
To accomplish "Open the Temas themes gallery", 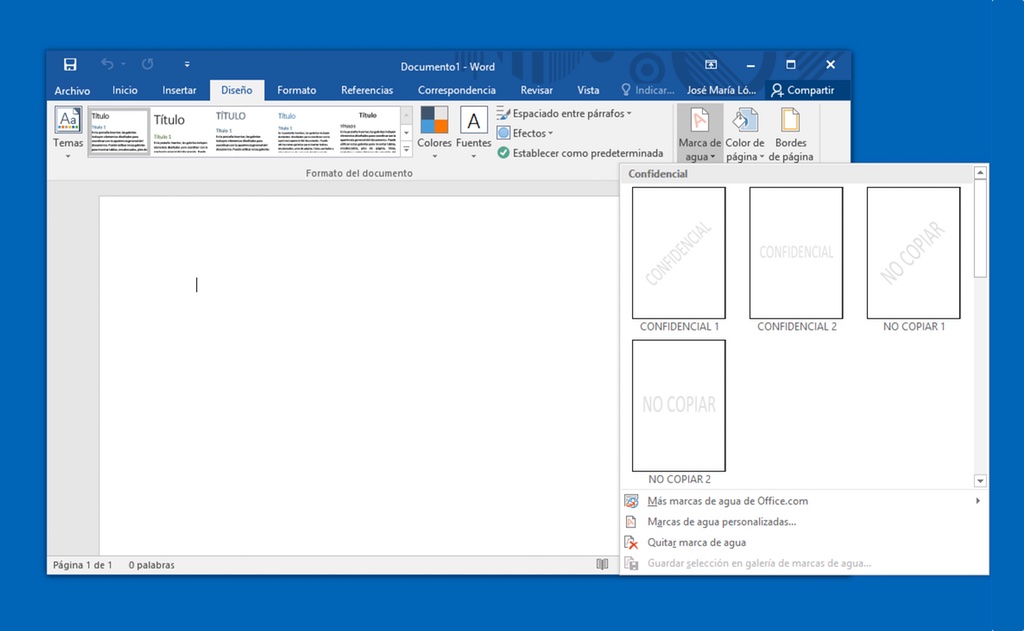I will point(68,131).
